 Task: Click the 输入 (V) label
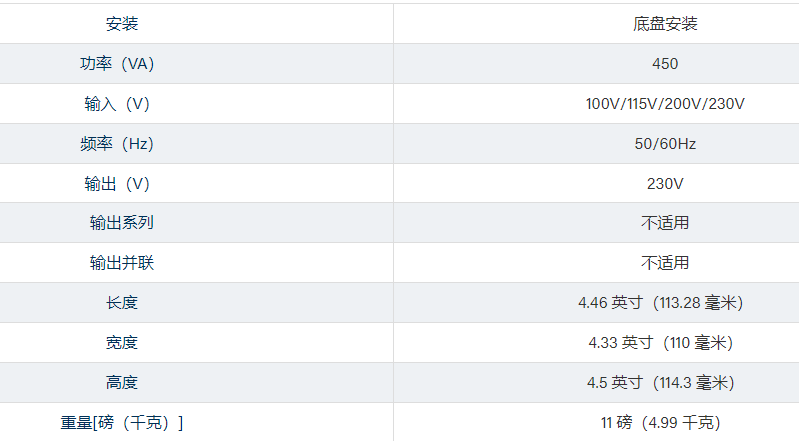tap(117, 104)
